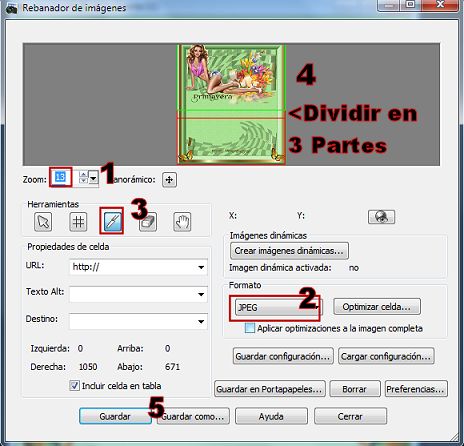Click the Guardar button
This screenshot has width=464, height=446.
pos(115,416)
